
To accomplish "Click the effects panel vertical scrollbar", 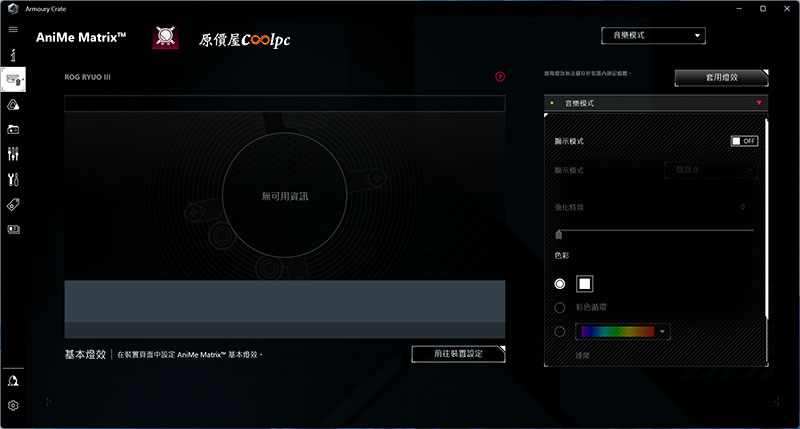I will pyautogui.click(x=767, y=219).
